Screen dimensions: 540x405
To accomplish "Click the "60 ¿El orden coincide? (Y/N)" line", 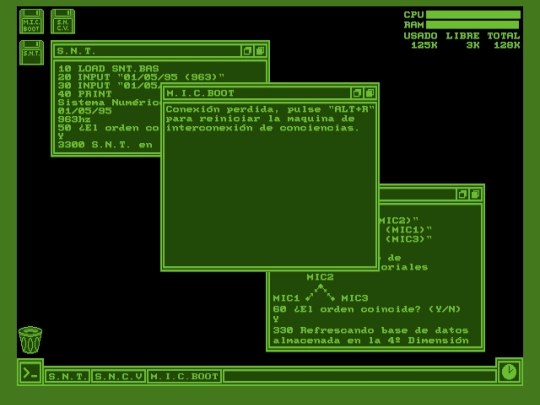I will click(367, 309).
